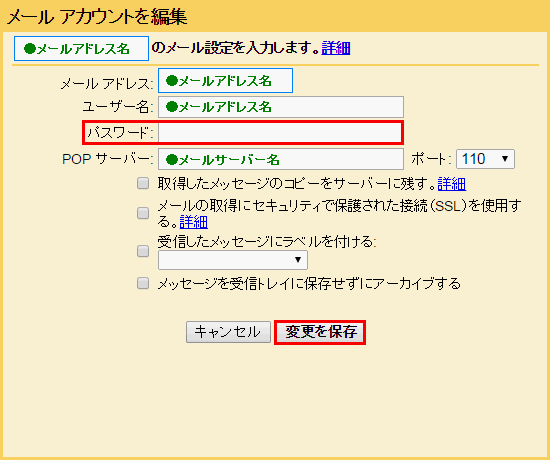
Task: Enable archiving messages skipping inbox checkbox
Action: click(x=143, y=283)
